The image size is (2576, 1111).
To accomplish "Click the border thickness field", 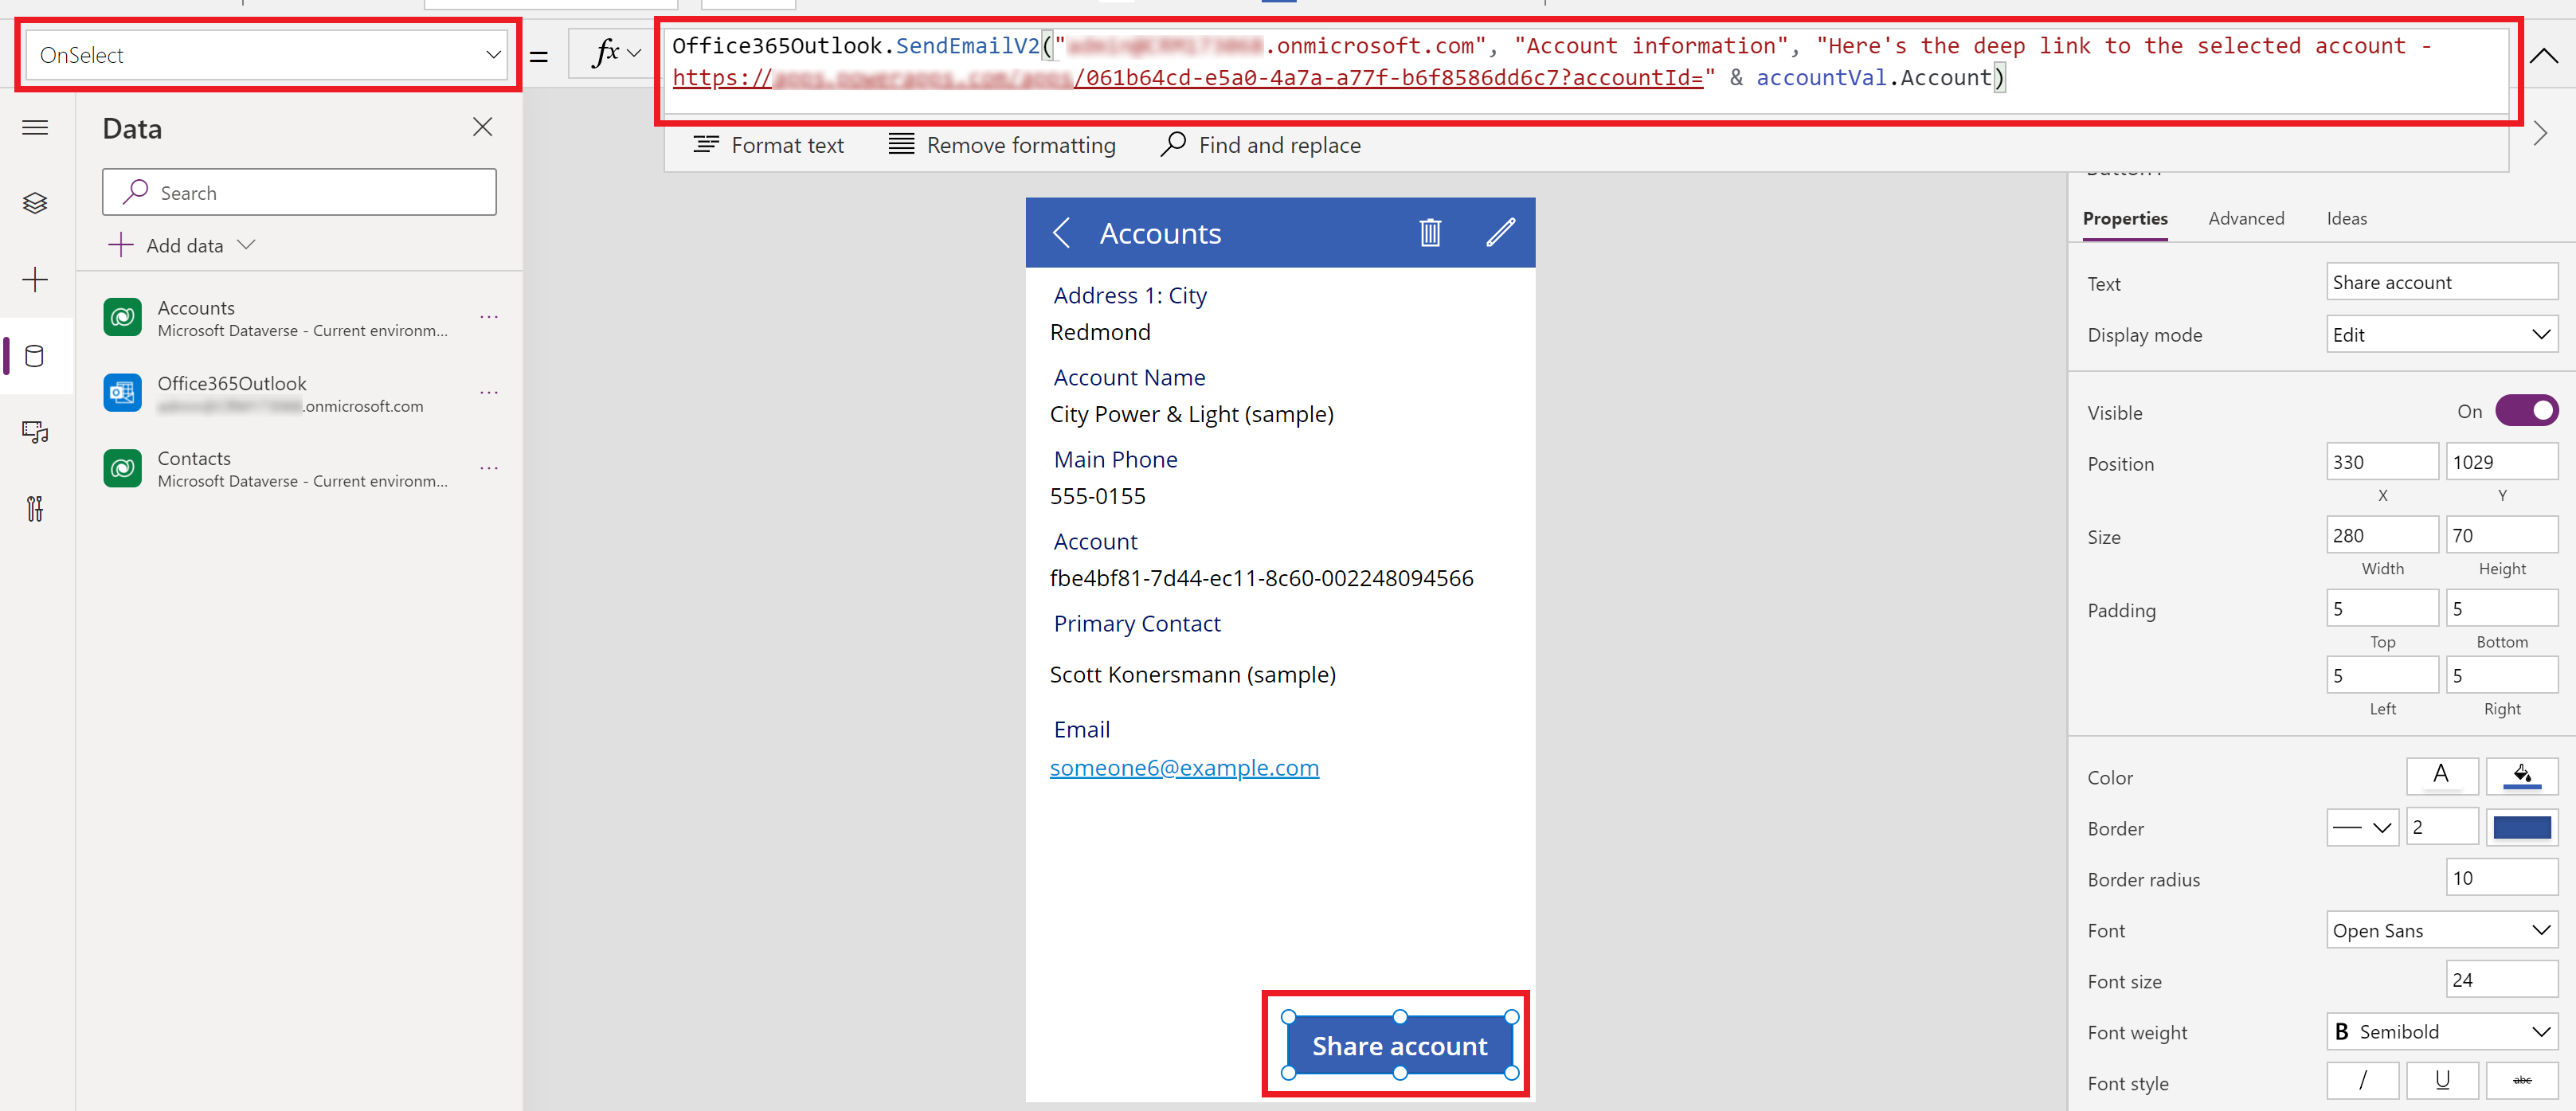I will pyautogui.click(x=2442, y=828).
